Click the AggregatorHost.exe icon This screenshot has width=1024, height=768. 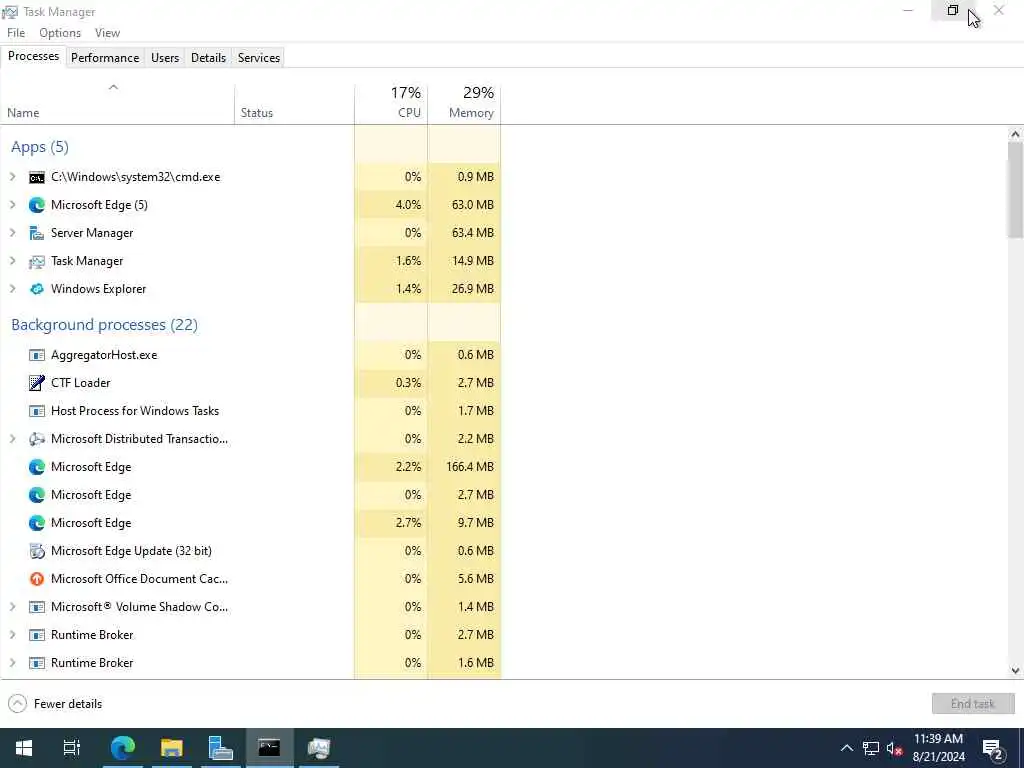pyautogui.click(x=37, y=355)
